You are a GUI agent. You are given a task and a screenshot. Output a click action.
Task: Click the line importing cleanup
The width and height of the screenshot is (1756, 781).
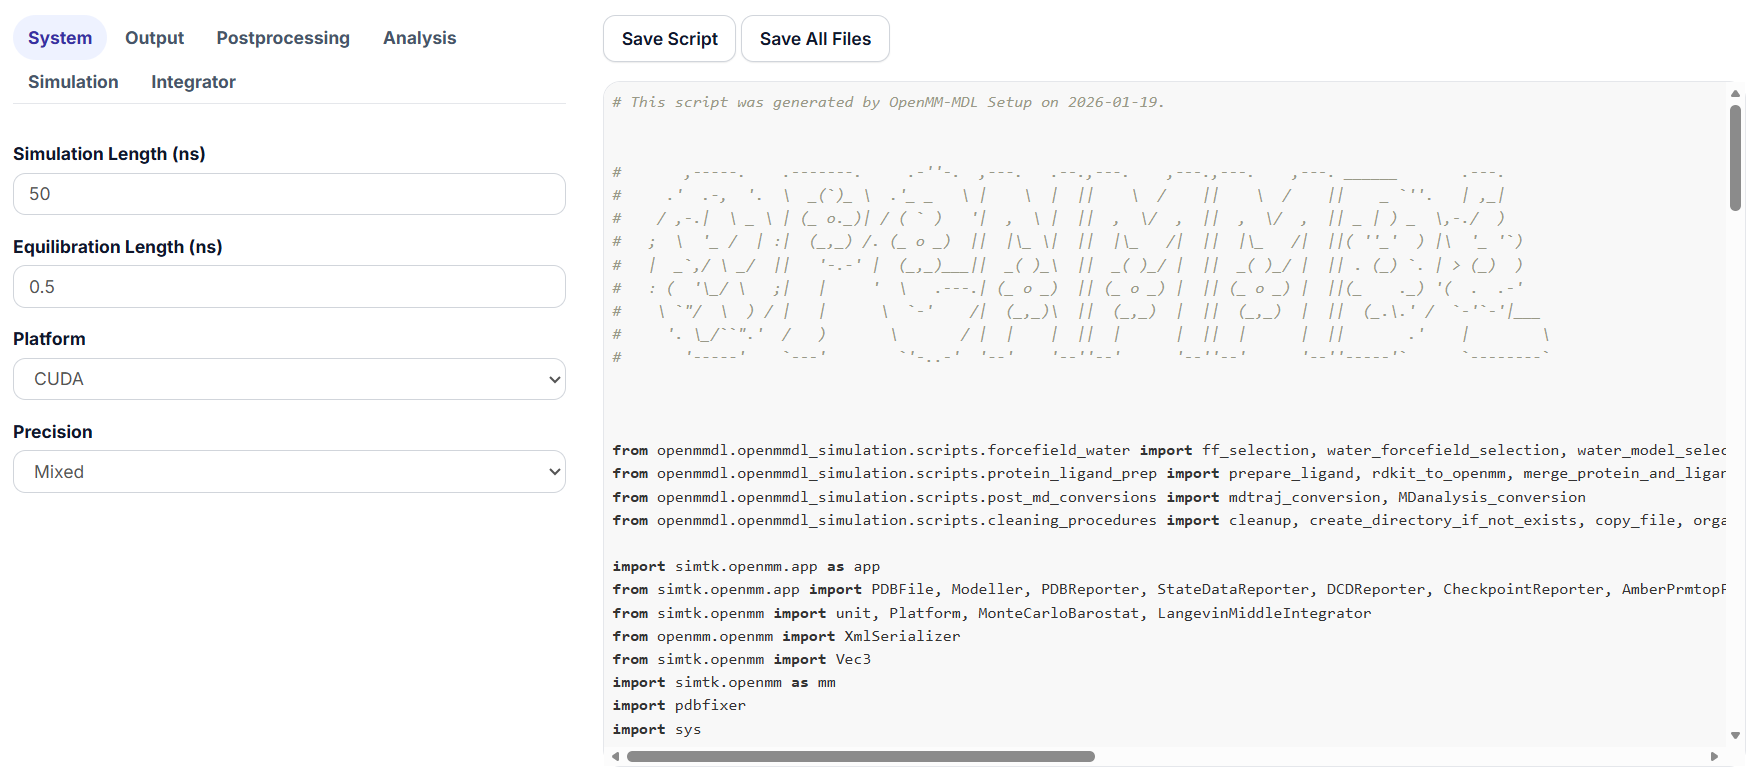tap(1169, 521)
